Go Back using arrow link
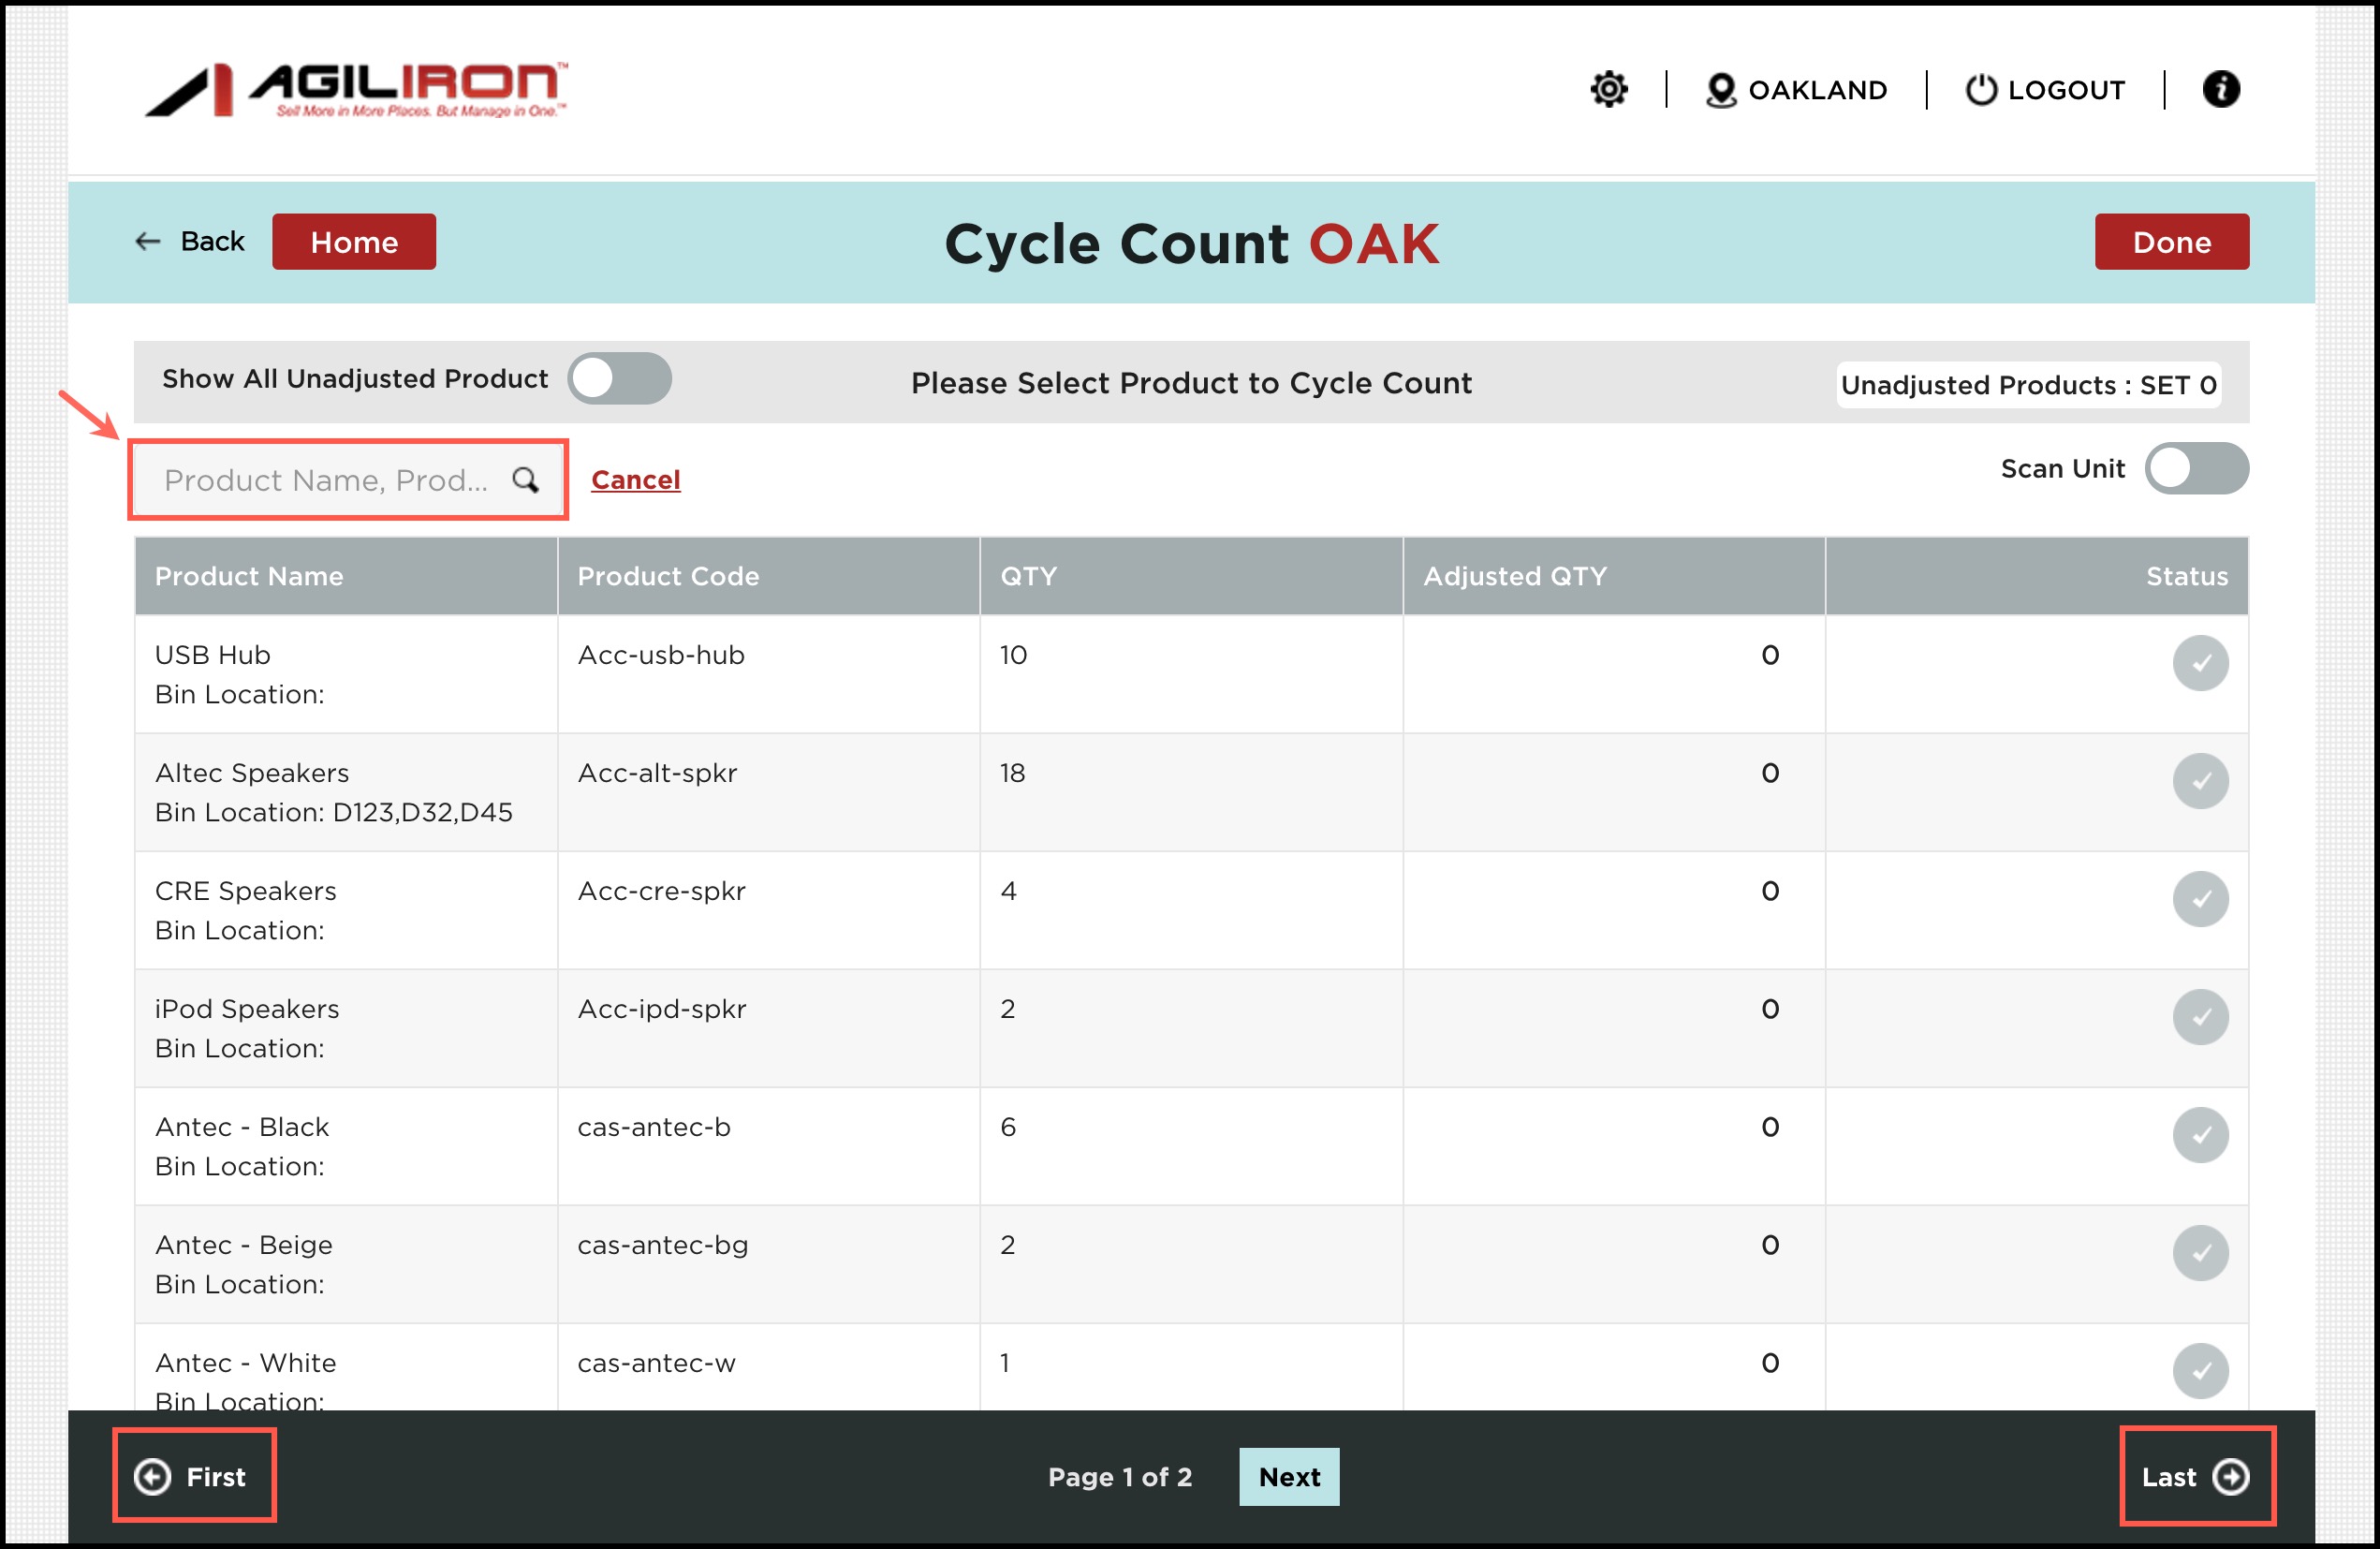The width and height of the screenshot is (2380, 1549). point(190,242)
